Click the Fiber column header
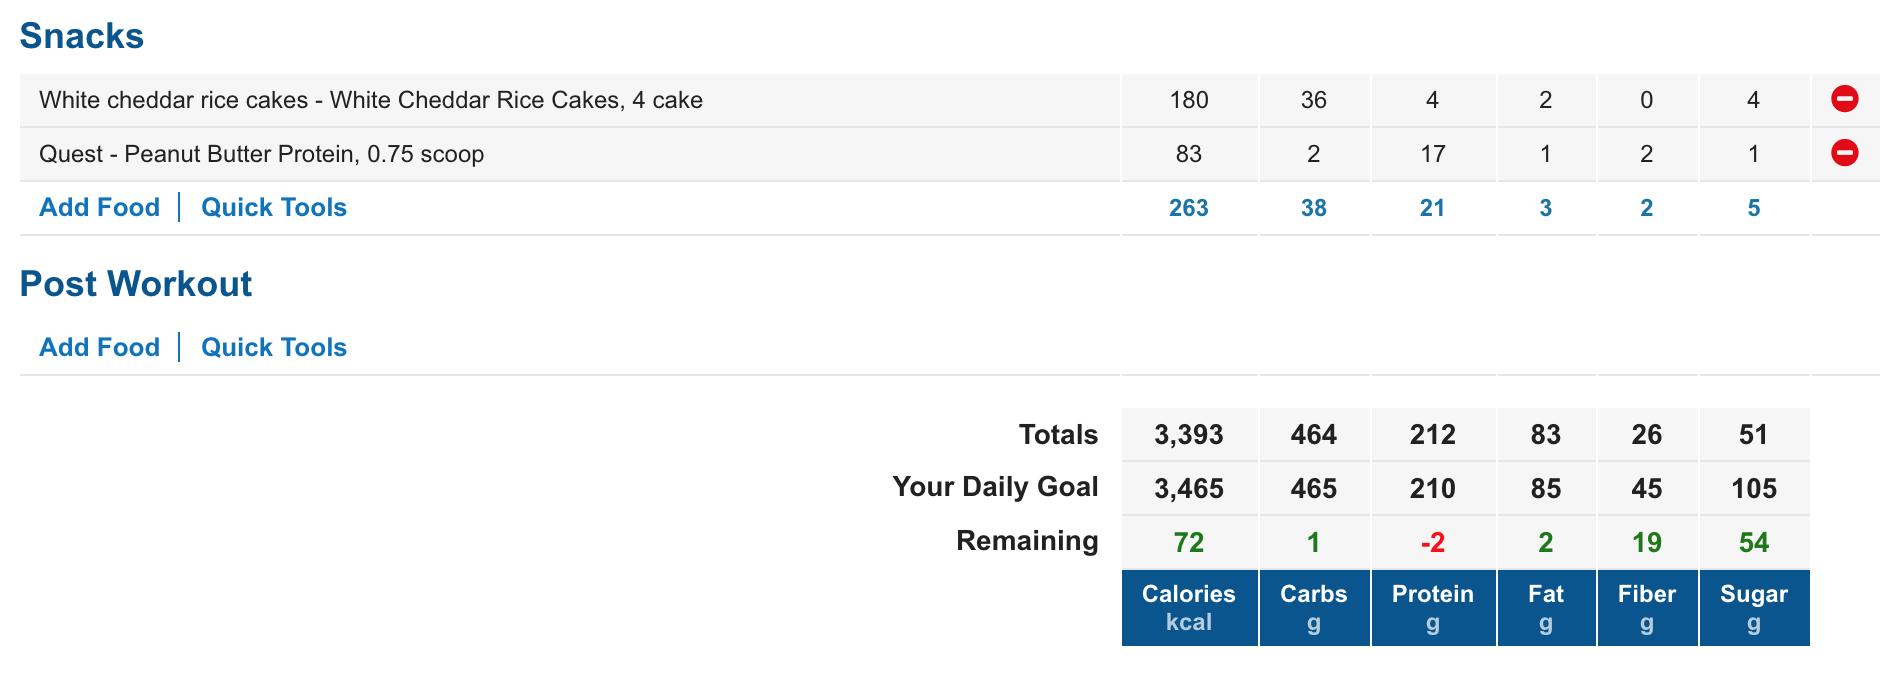The image size is (1900, 676). tap(1647, 608)
